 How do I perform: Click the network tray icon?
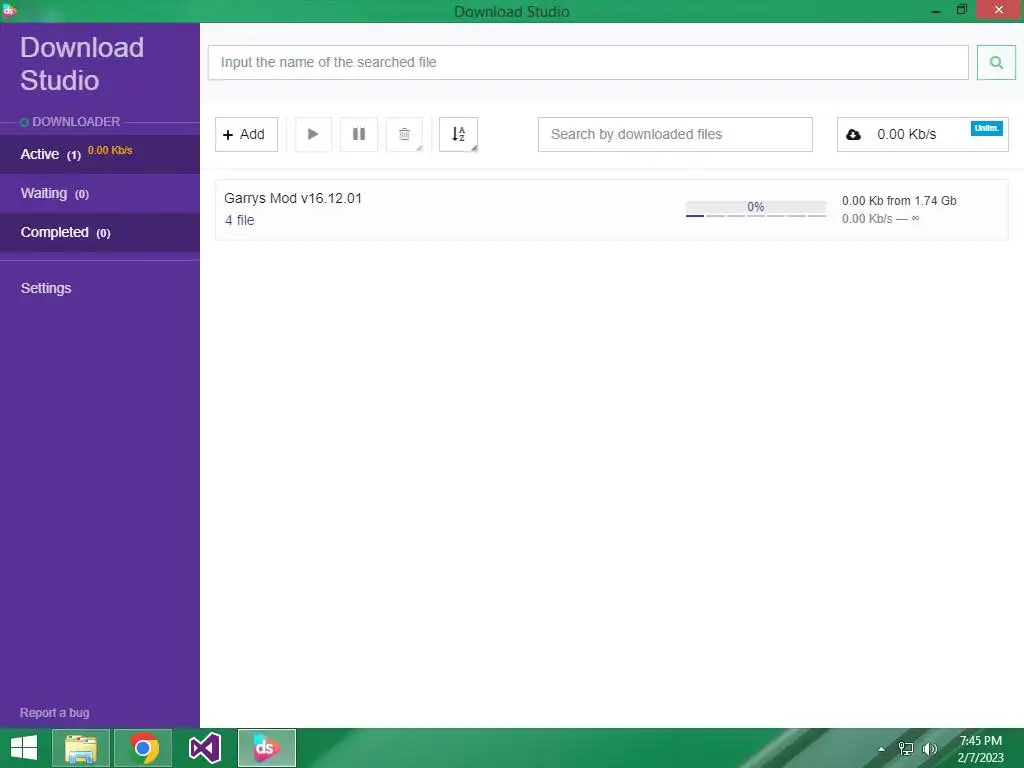click(x=906, y=749)
